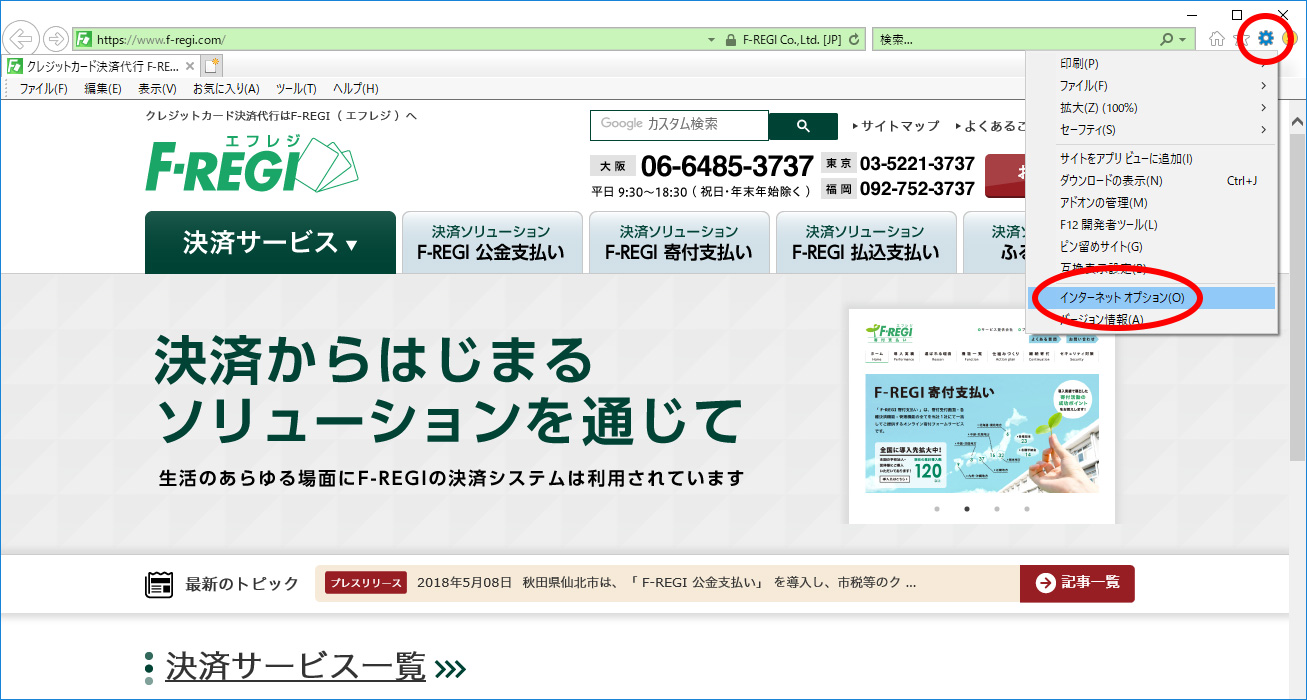Click the クレジットカード決済代行はF-REGI tagline text
Screen dimensions: 1307x700
click(x=281, y=116)
